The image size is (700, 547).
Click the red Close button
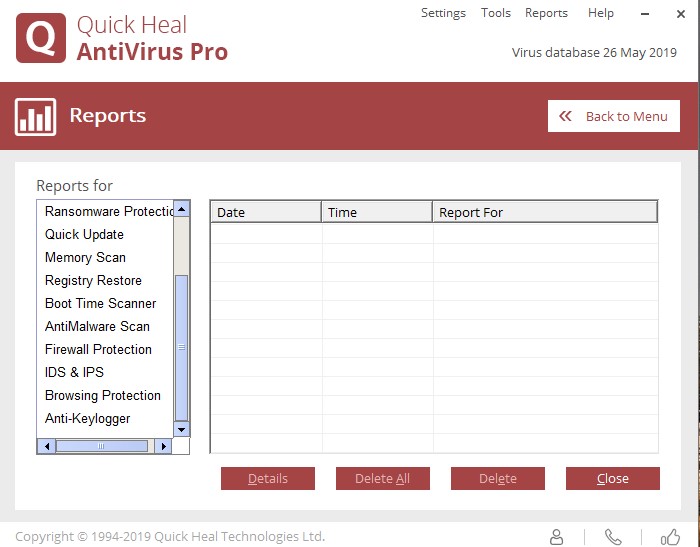click(612, 478)
